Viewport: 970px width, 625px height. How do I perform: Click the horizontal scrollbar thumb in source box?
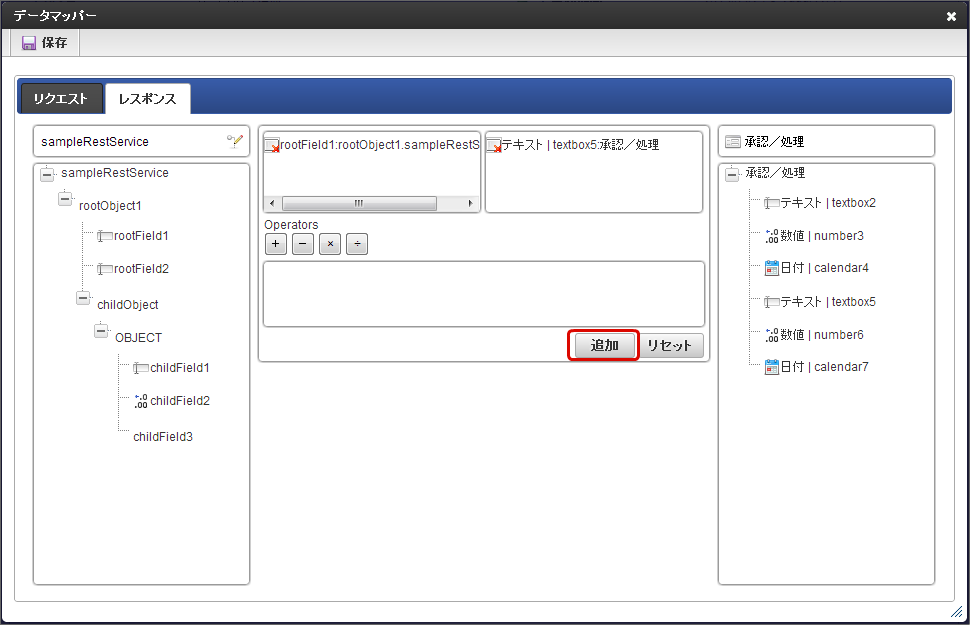[359, 204]
